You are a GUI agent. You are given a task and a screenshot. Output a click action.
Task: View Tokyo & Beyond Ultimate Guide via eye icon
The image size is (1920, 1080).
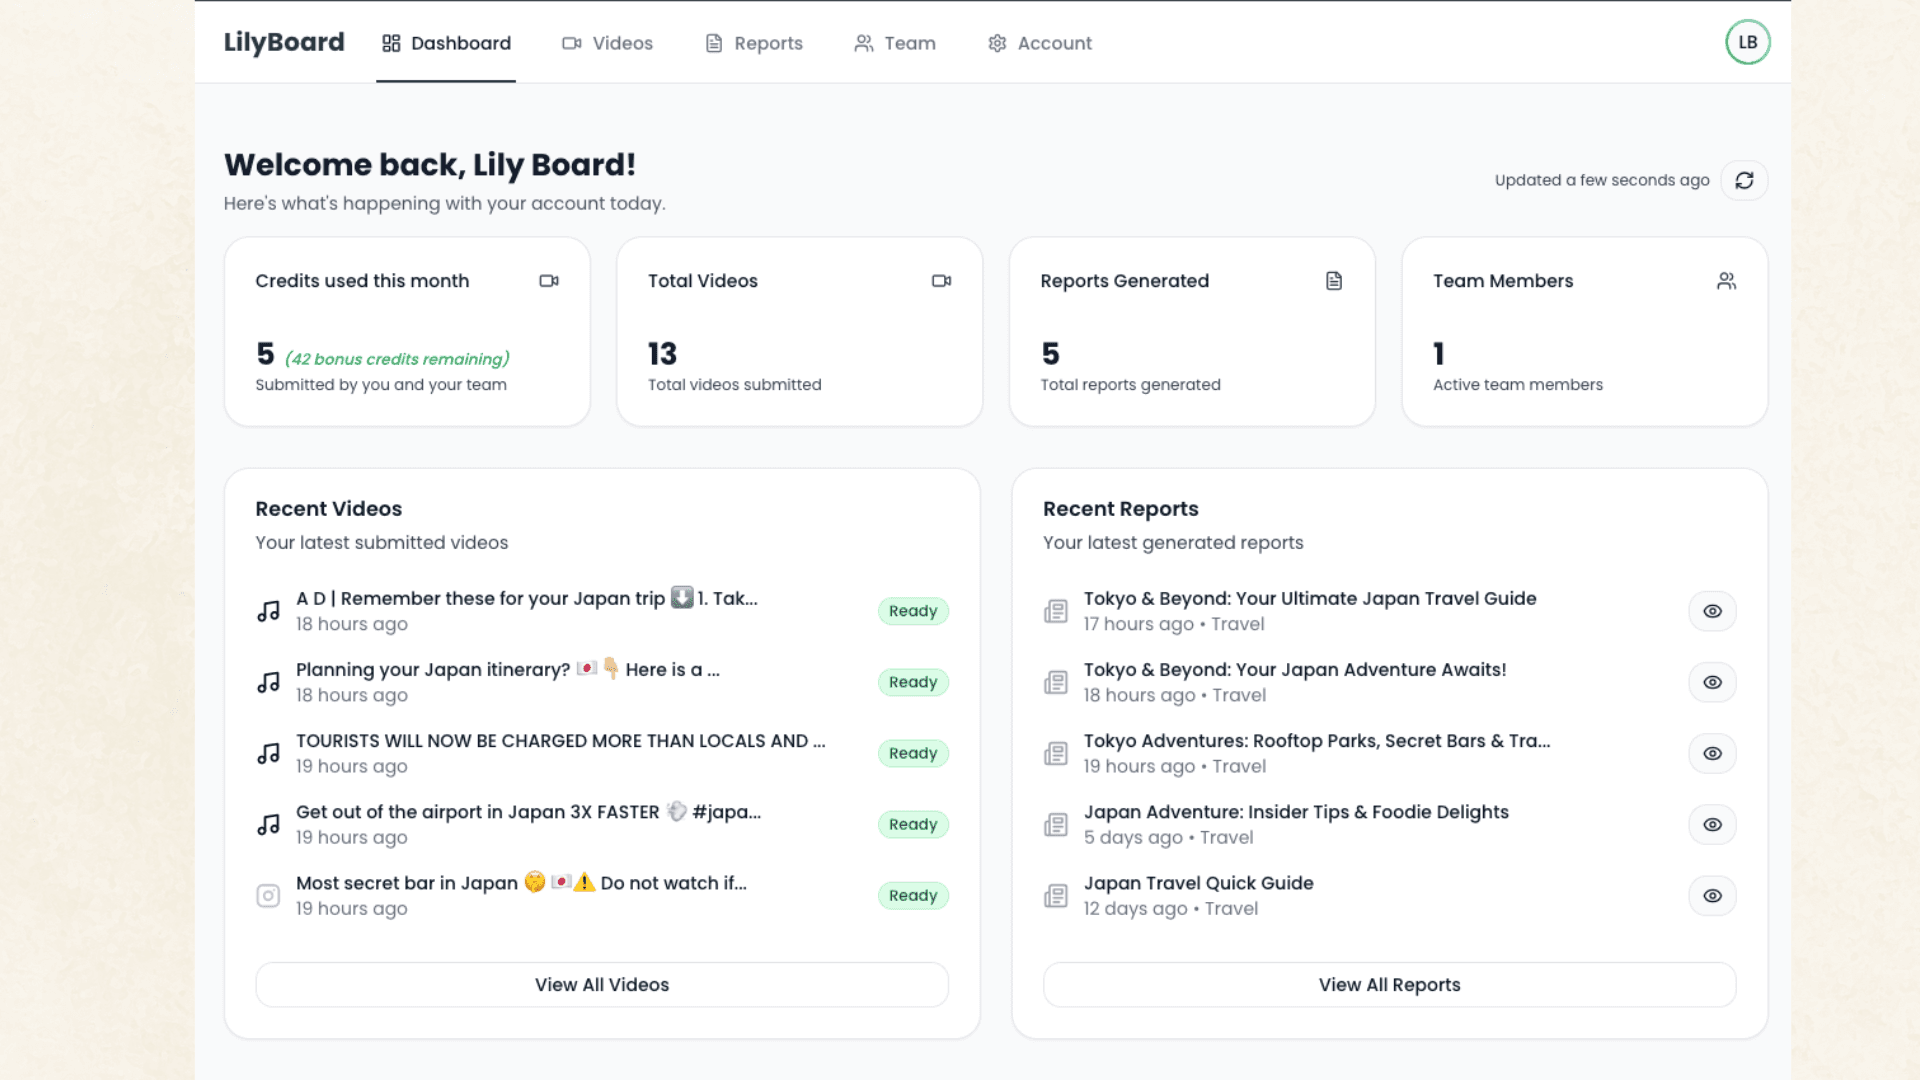[1712, 611]
